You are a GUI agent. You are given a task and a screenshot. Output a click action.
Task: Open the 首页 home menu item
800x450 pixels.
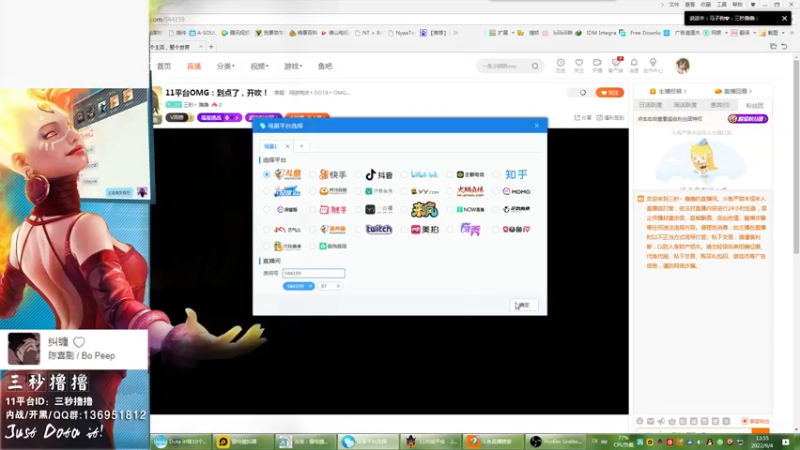pyautogui.click(x=164, y=66)
